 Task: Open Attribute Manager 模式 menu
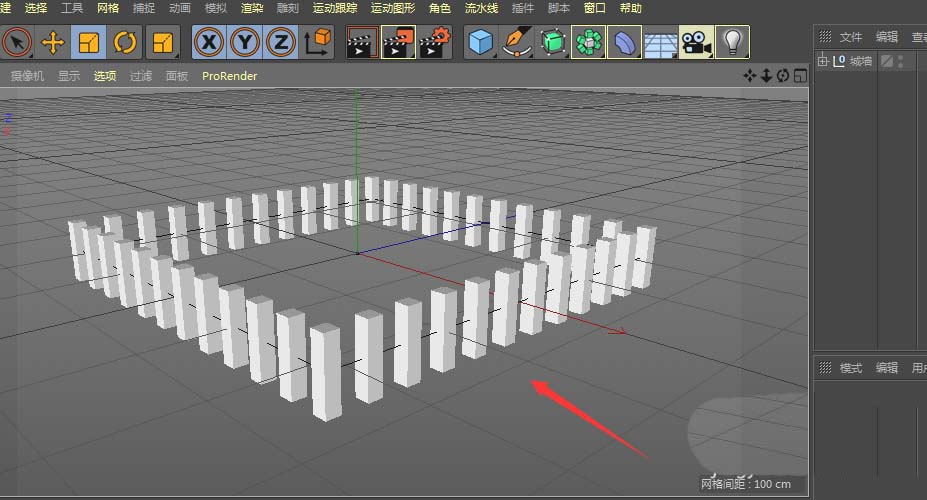click(851, 368)
